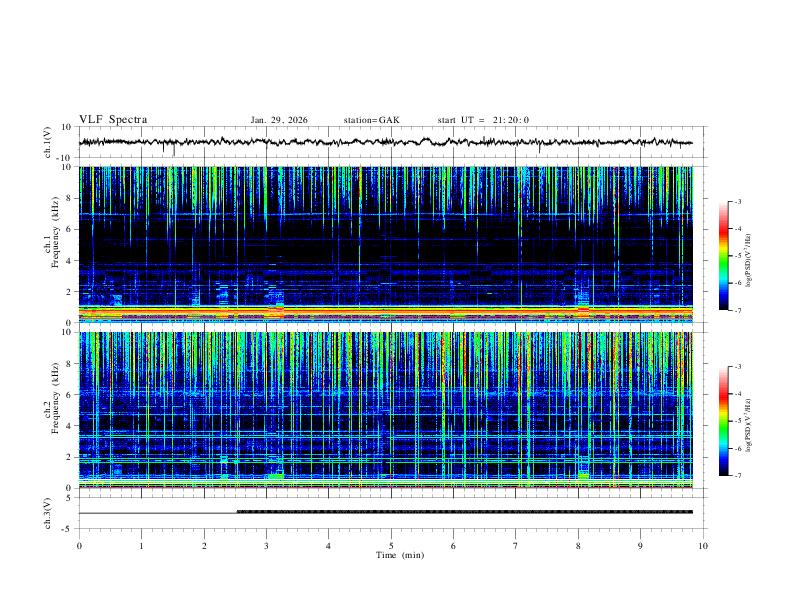This screenshot has width=792, height=612.
Task: Click the upper PSD color scale bar
Action: [723, 256]
